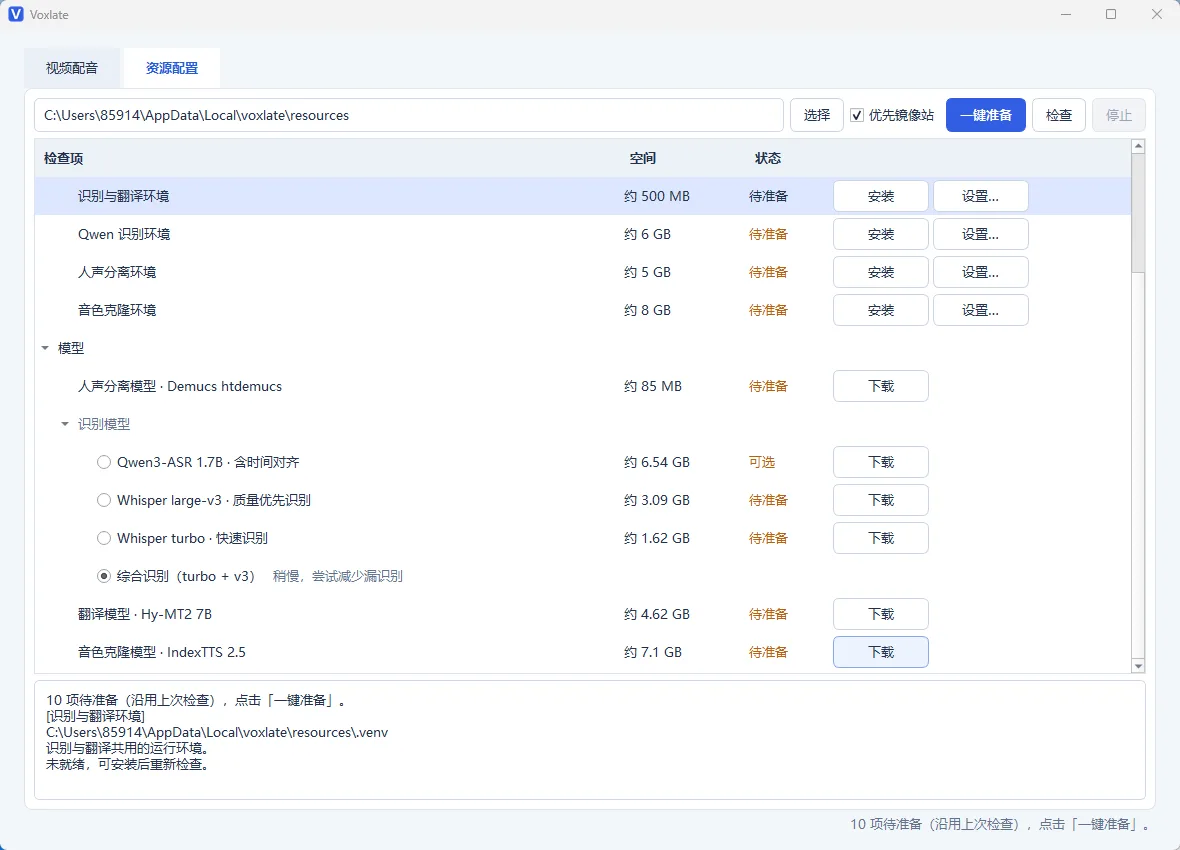Screen dimensions: 1180x850
Task: Start the 一键准备 action
Action: click(x=985, y=115)
